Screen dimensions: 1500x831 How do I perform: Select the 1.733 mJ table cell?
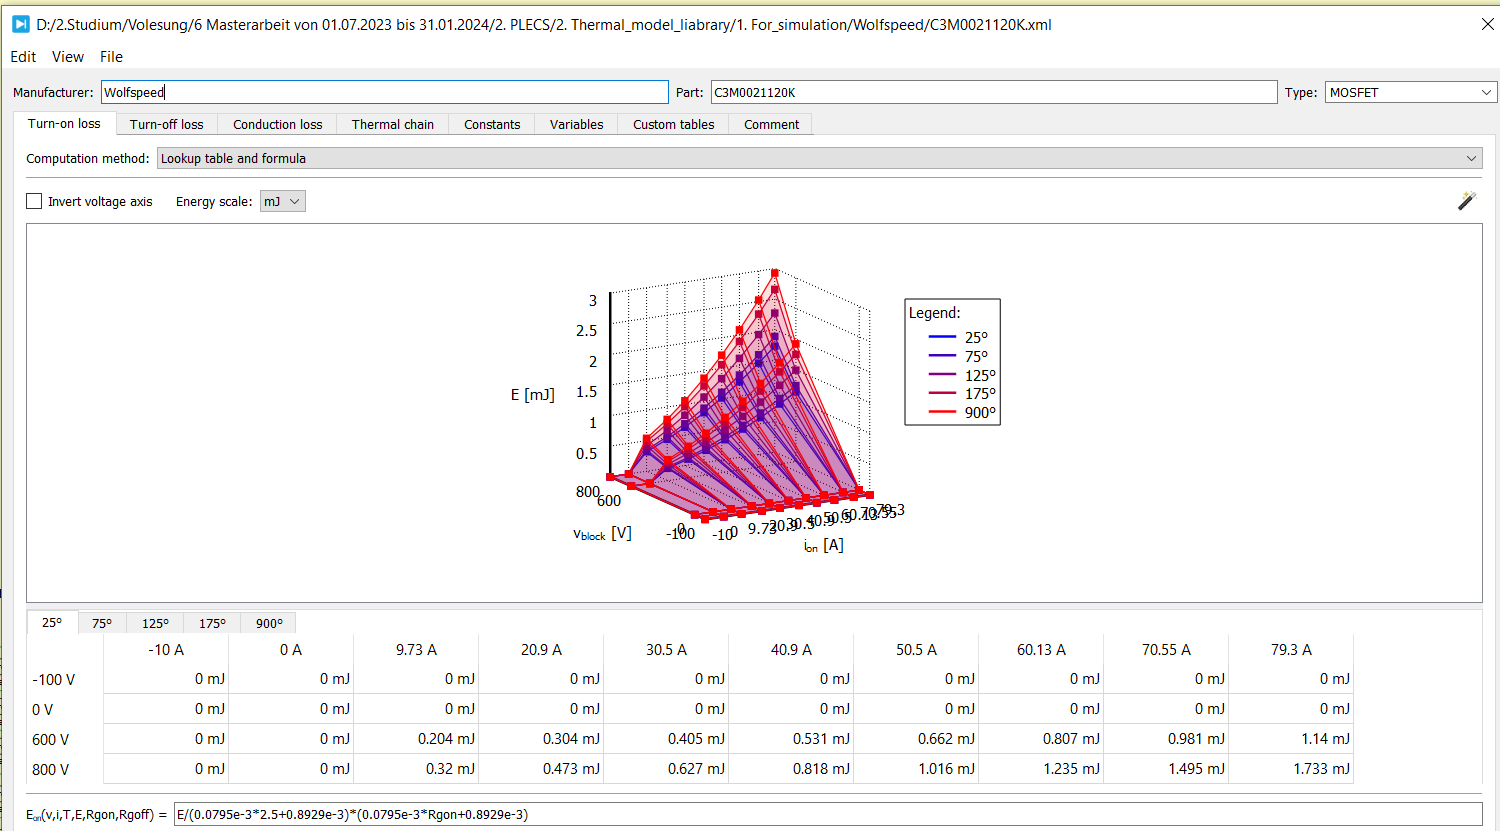pyautogui.click(x=1291, y=769)
